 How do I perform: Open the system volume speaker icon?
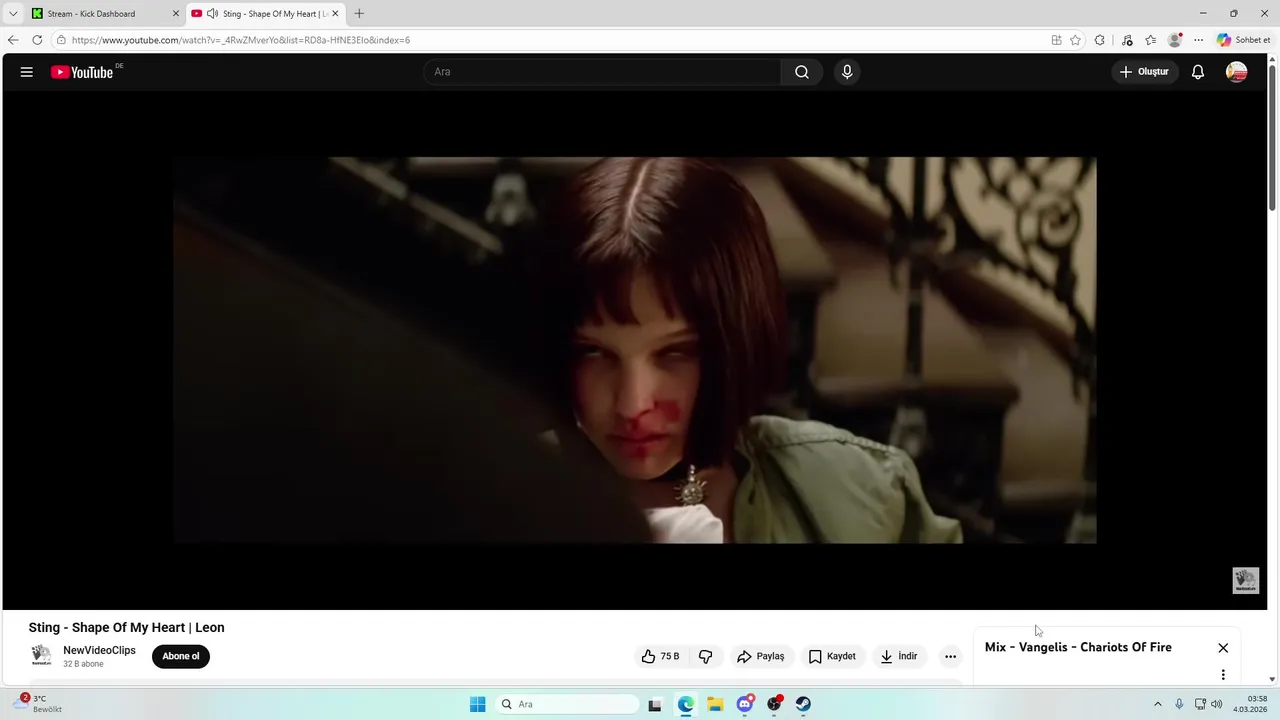point(1216,704)
